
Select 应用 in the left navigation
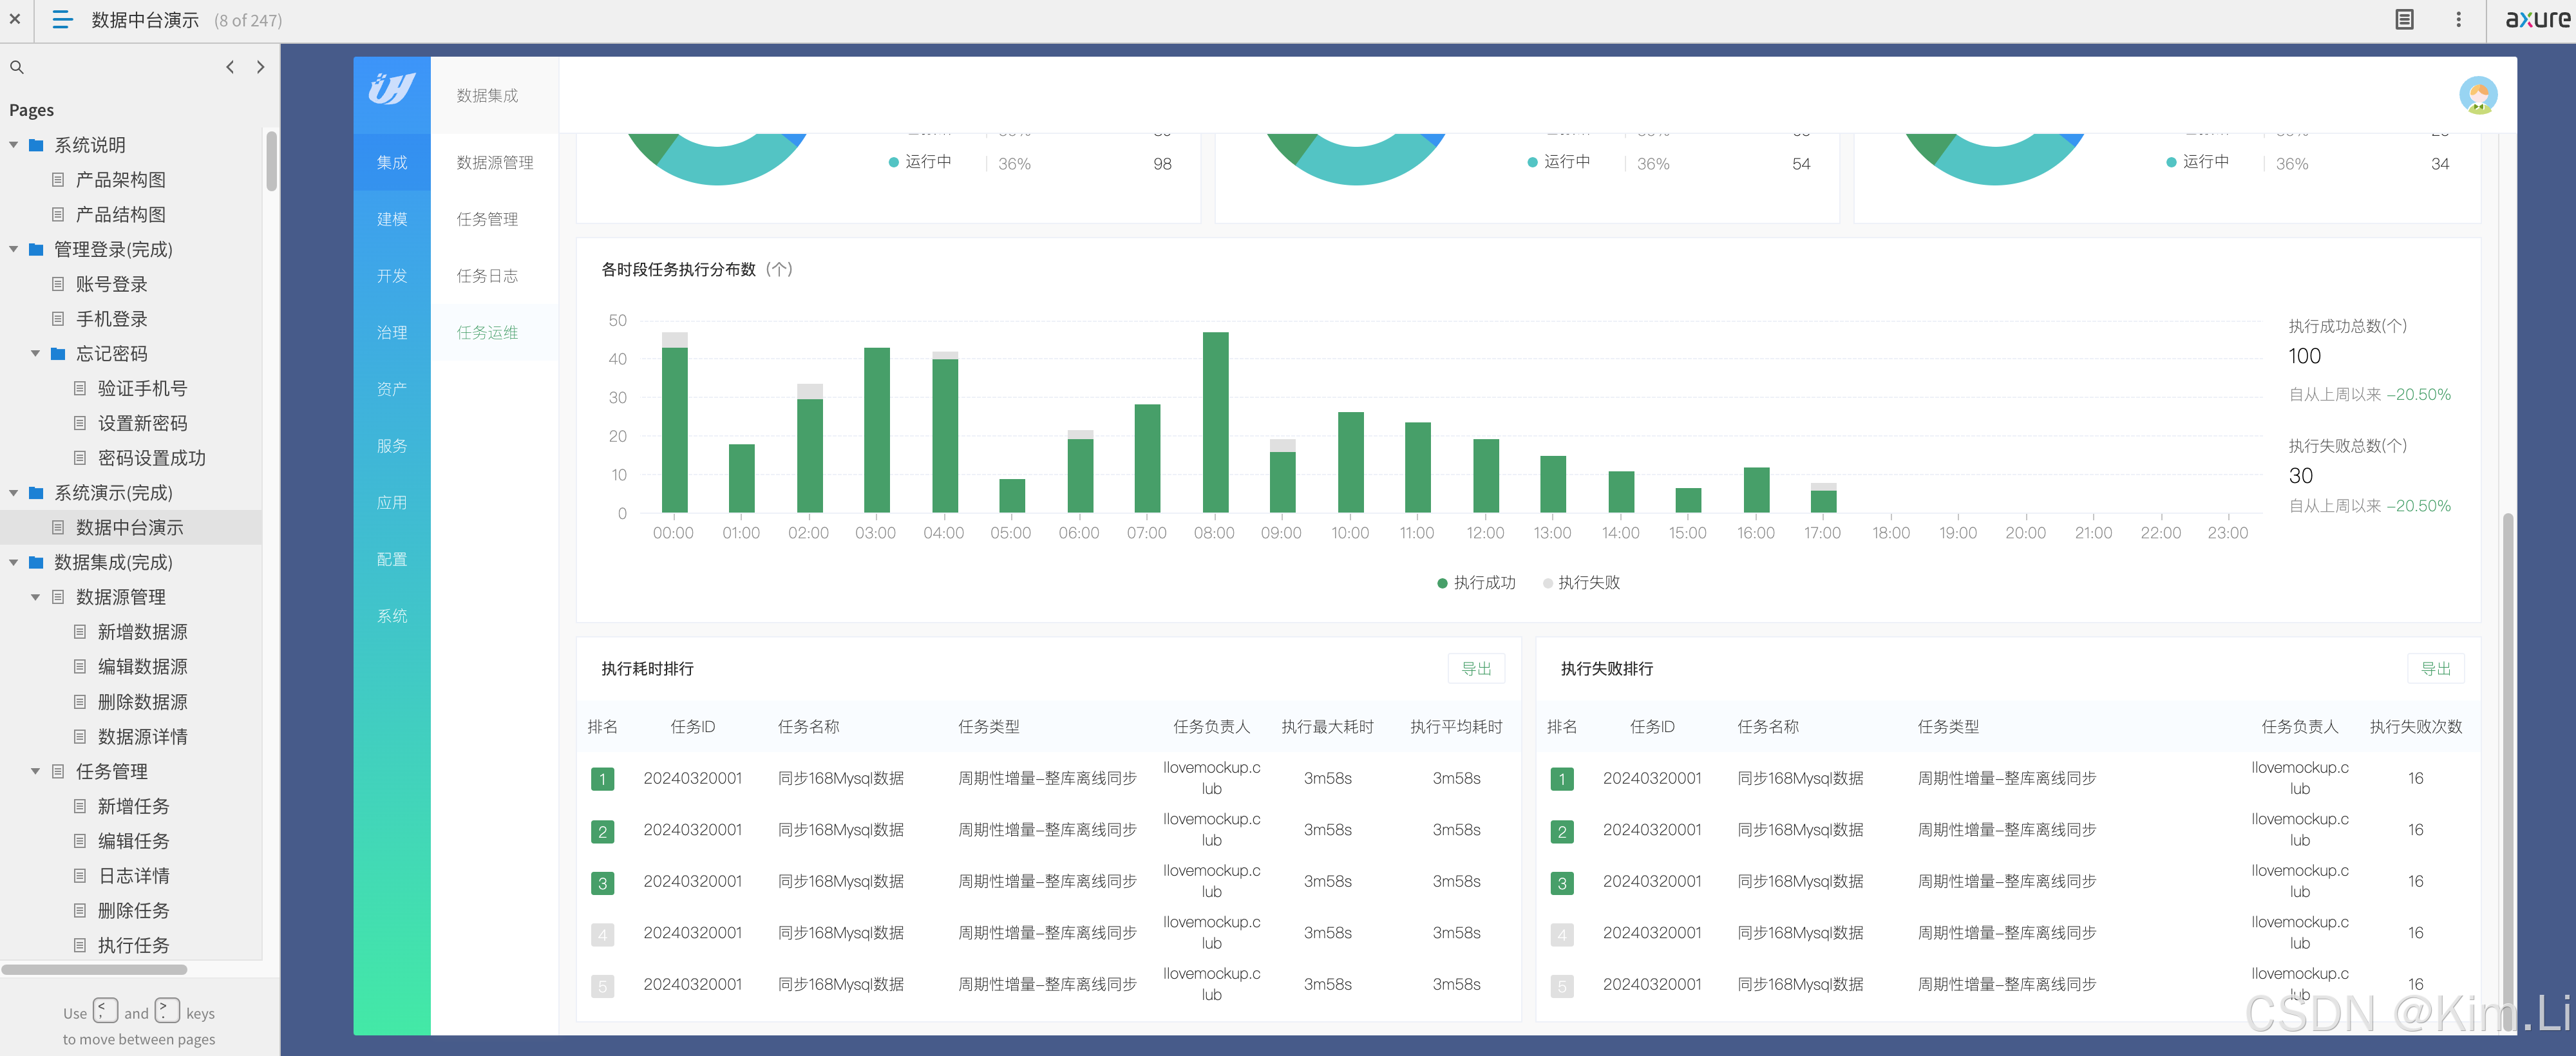[392, 503]
